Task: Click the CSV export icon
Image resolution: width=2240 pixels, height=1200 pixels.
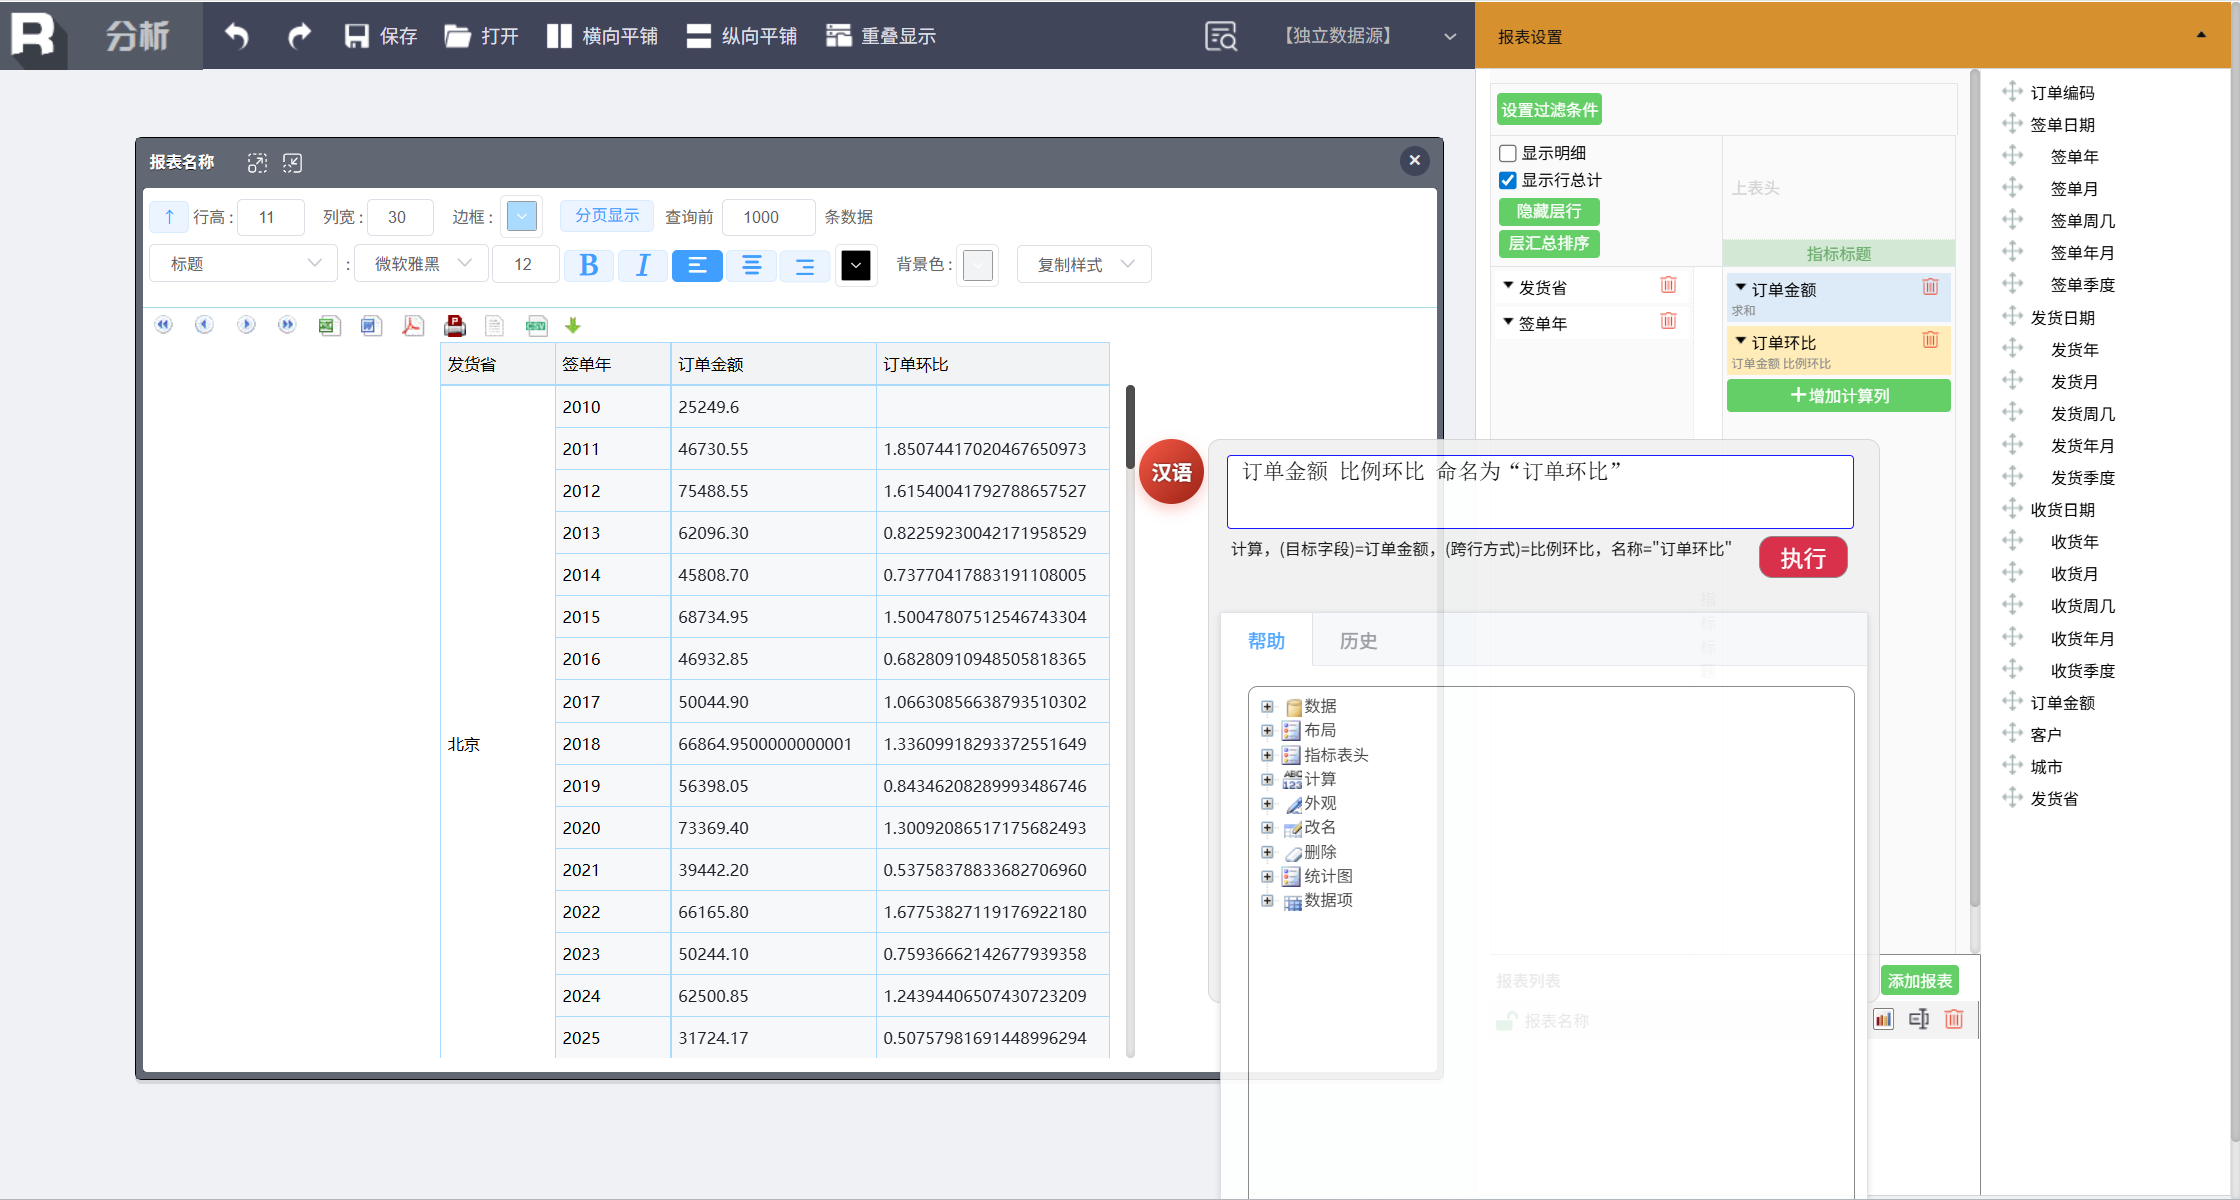Action: pos(537,325)
